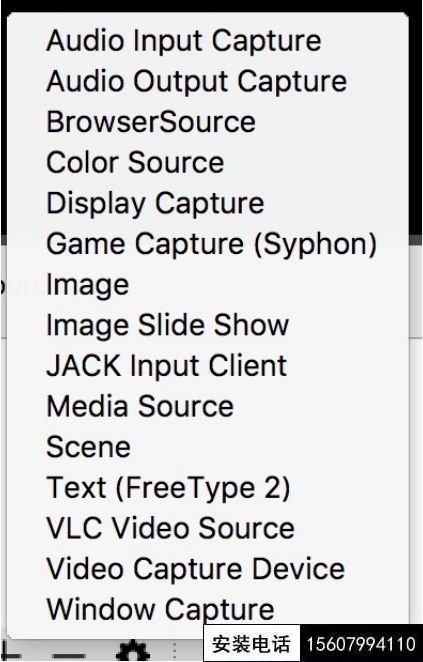Click the 安装电话 label
Screen dimensions: 423x662
click(252, 644)
